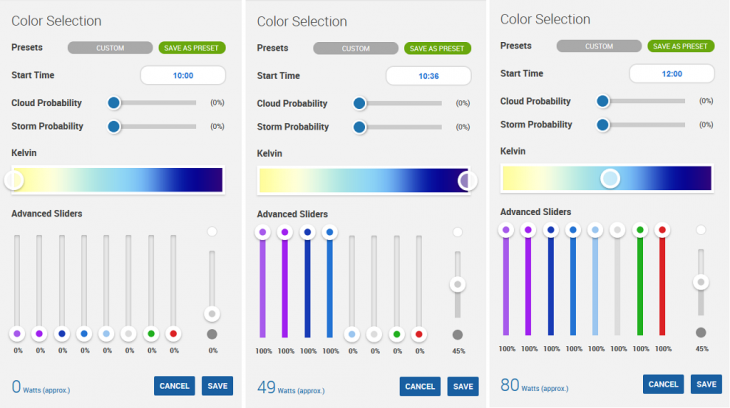Screen dimensions: 730x408
Task: Click the Kelvin handle at the gradient's right end
Action: (467, 180)
